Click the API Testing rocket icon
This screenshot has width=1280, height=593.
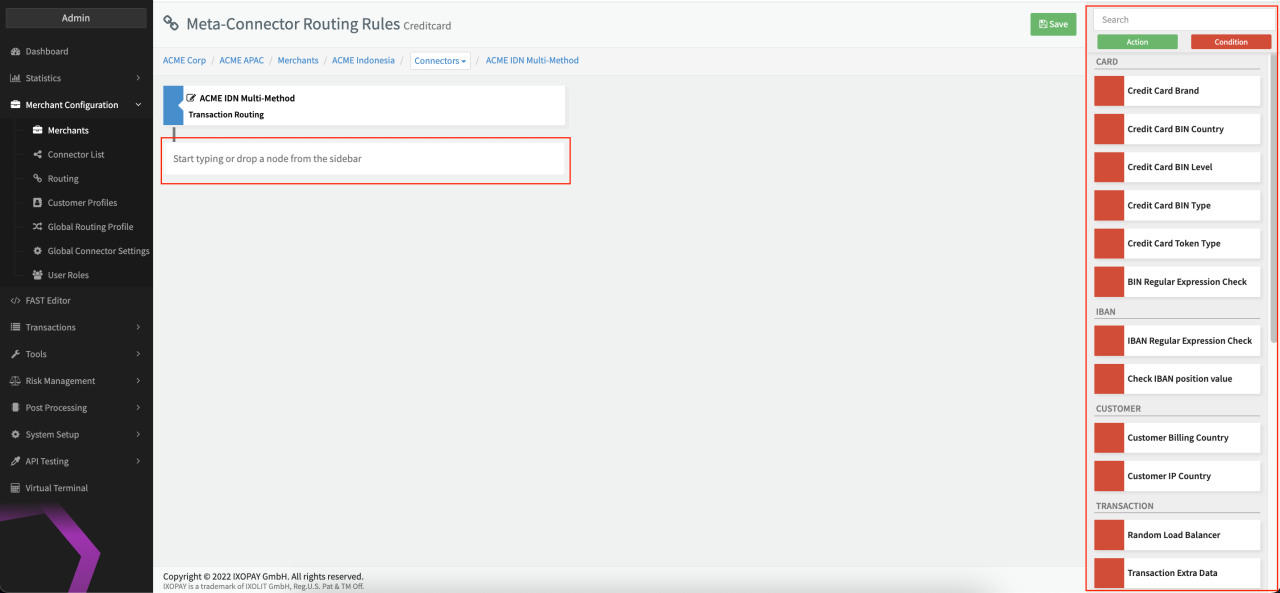click(x=15, y=461)
